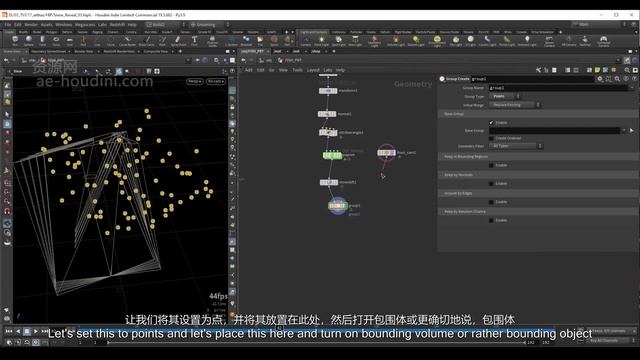Select the Box shelf tool
The width and height of the screenshot is (640, 360).
tap(15, 40)
